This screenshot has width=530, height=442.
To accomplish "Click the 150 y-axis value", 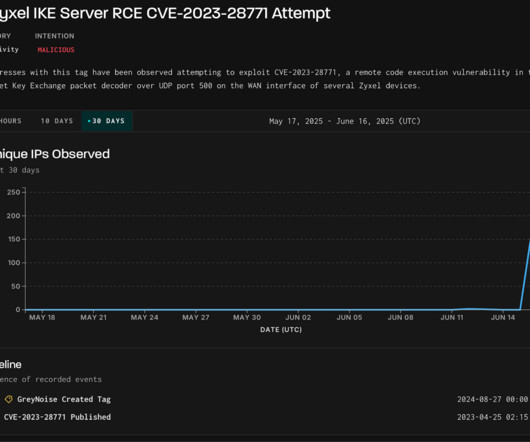I will tap(14, 239).
